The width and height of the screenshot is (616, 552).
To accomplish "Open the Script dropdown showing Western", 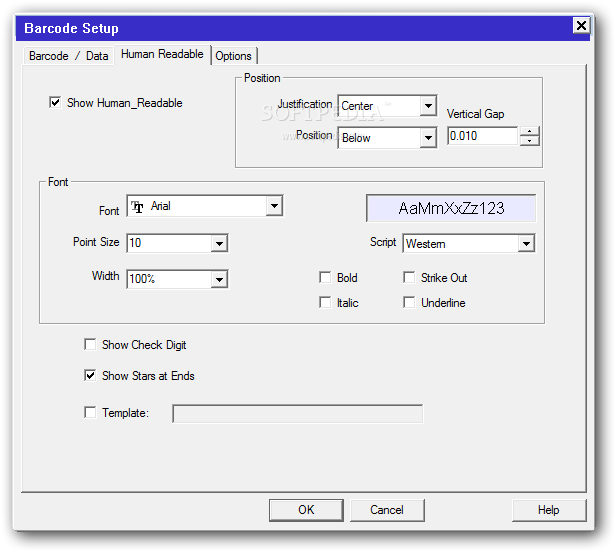I will [x=526, y=244].
